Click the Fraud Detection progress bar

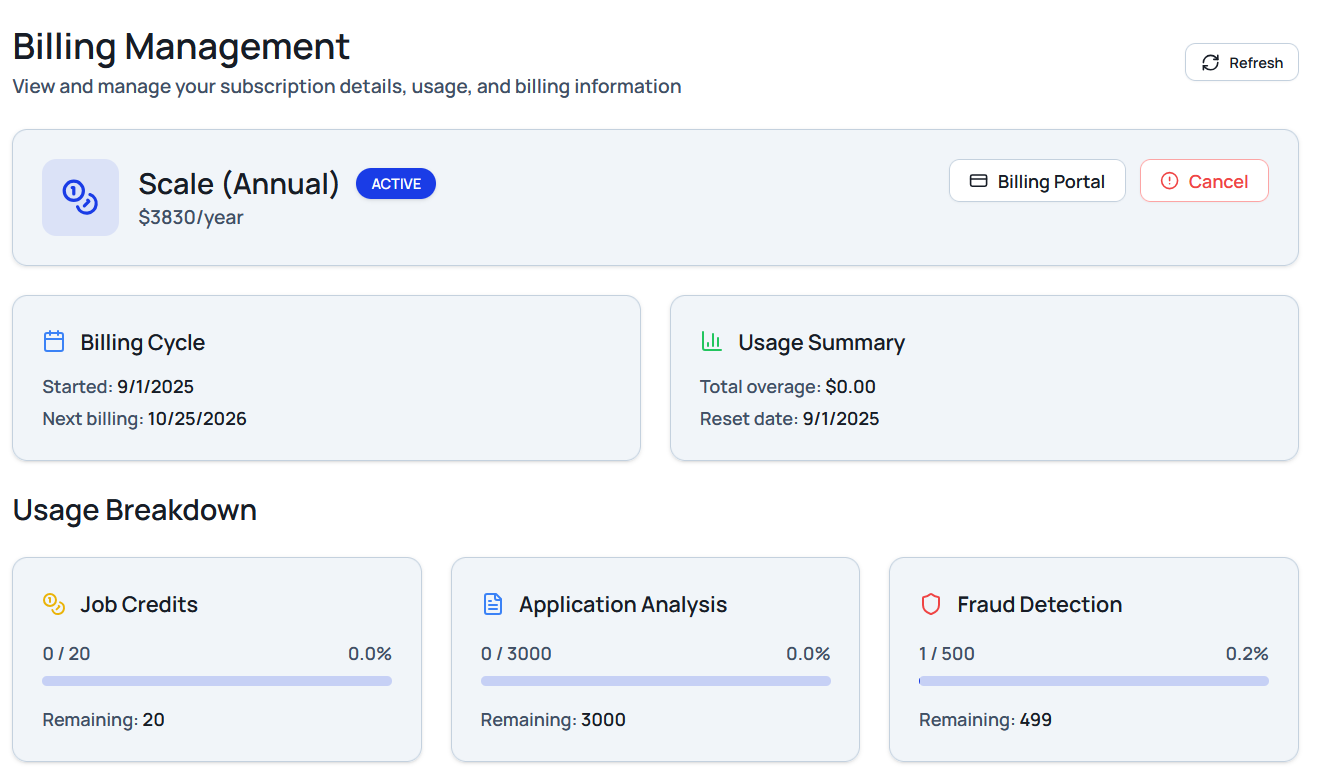click(x=1093, y=681)
